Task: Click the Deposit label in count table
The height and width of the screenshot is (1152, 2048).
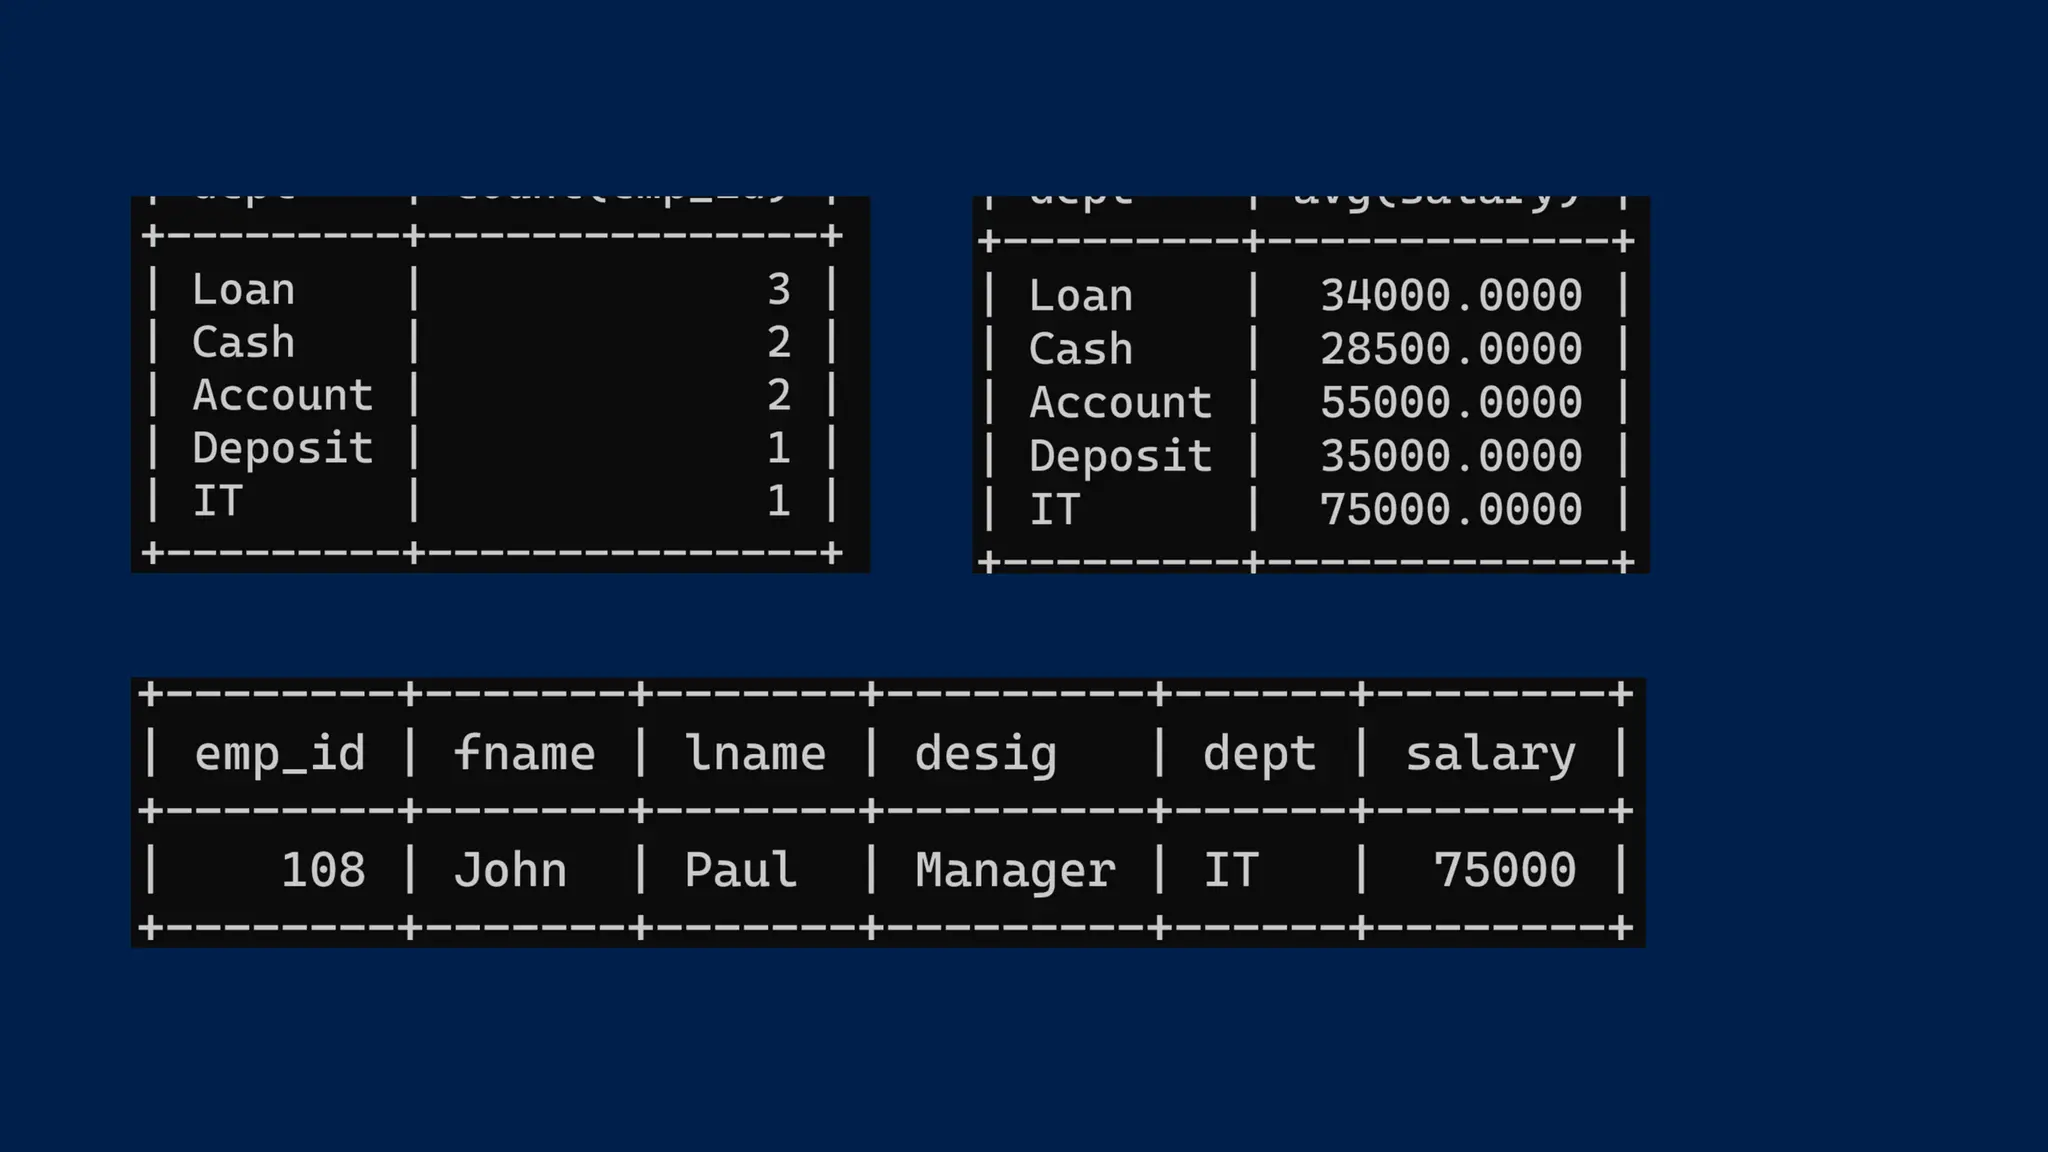Action: pos(282,449)
